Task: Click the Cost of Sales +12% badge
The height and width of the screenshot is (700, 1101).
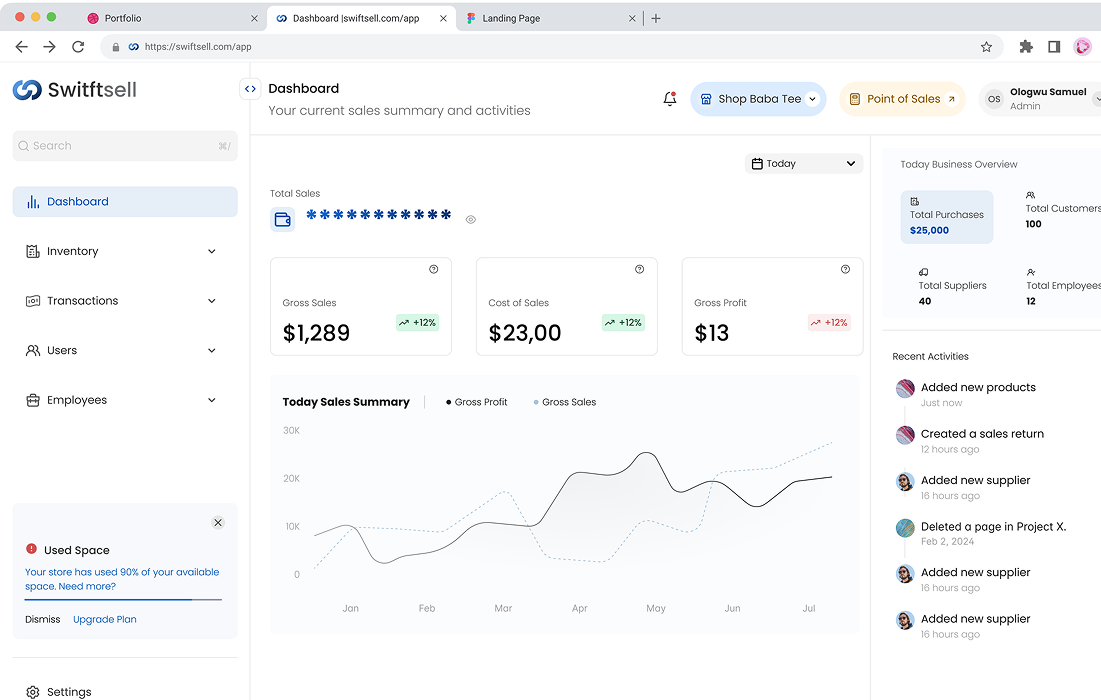Action: 624,323
